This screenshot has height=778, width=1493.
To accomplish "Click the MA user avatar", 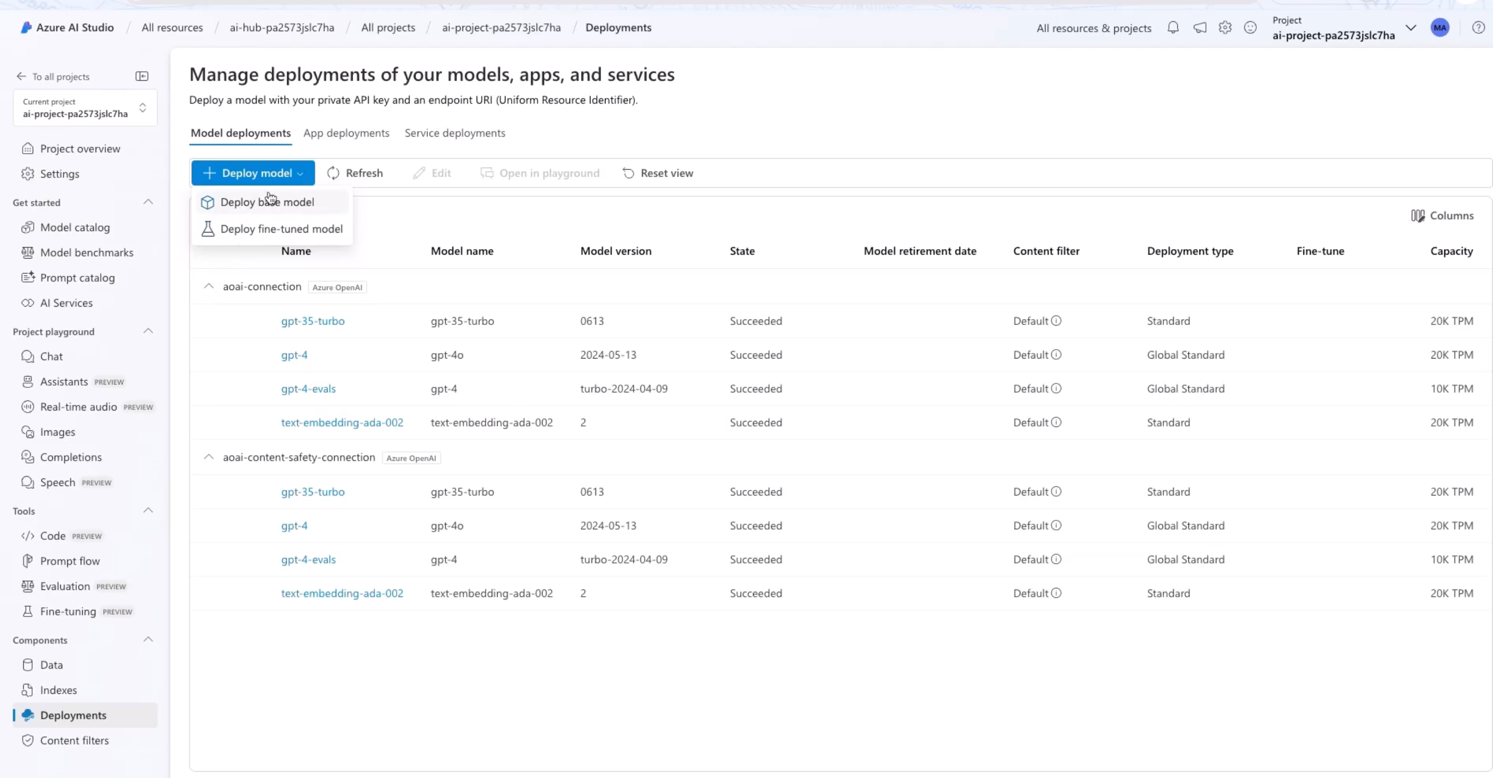I will point(1440,28).
